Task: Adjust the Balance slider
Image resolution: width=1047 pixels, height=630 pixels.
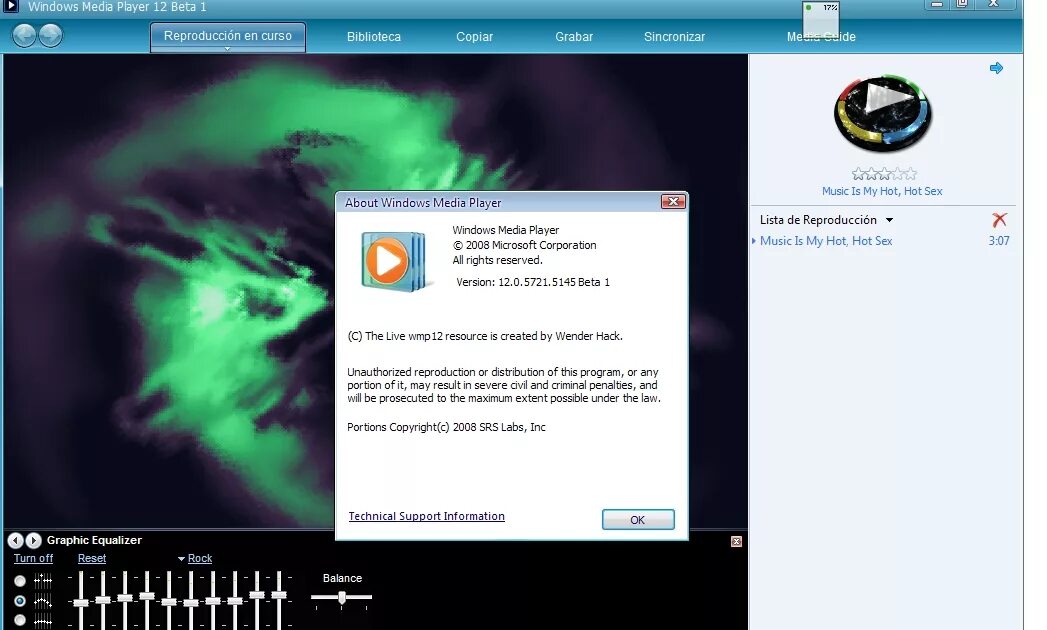Action: (x=341, y=599)
